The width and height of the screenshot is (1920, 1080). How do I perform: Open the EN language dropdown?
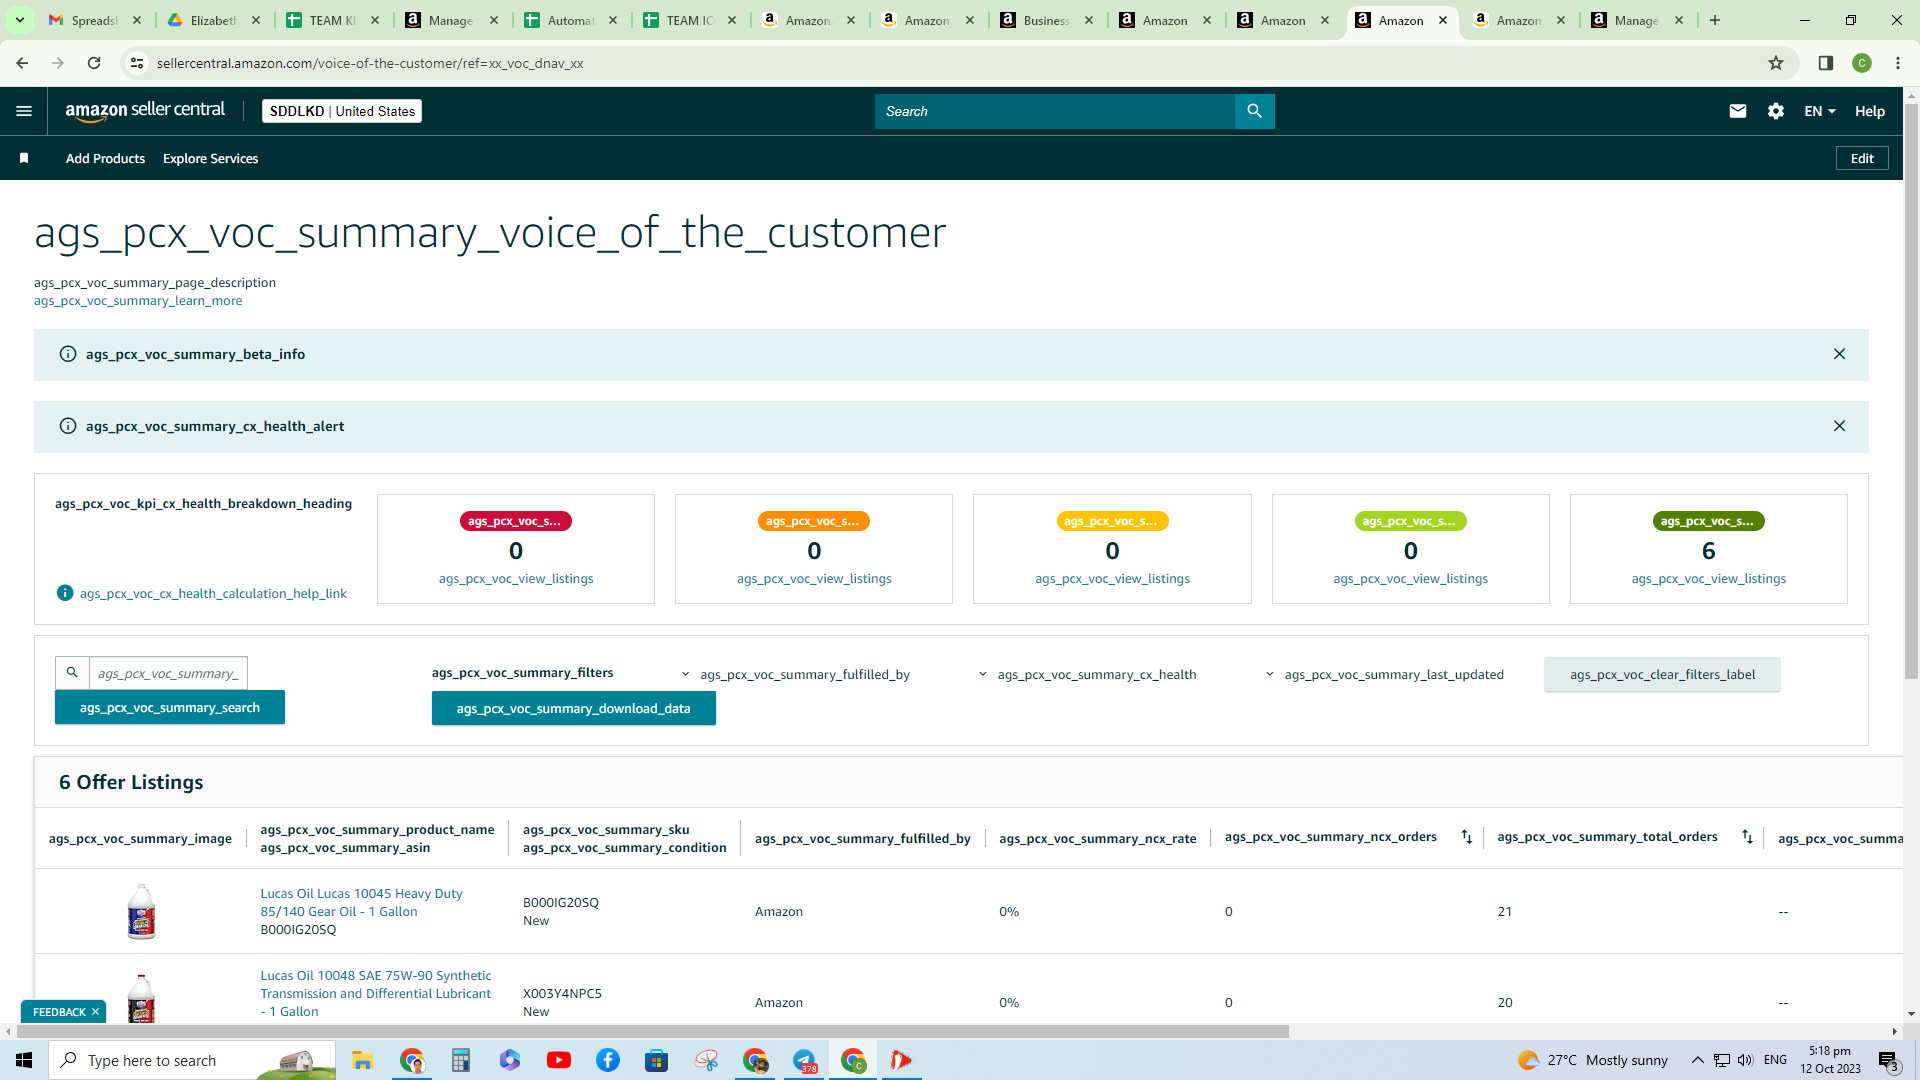(1820, 111)
